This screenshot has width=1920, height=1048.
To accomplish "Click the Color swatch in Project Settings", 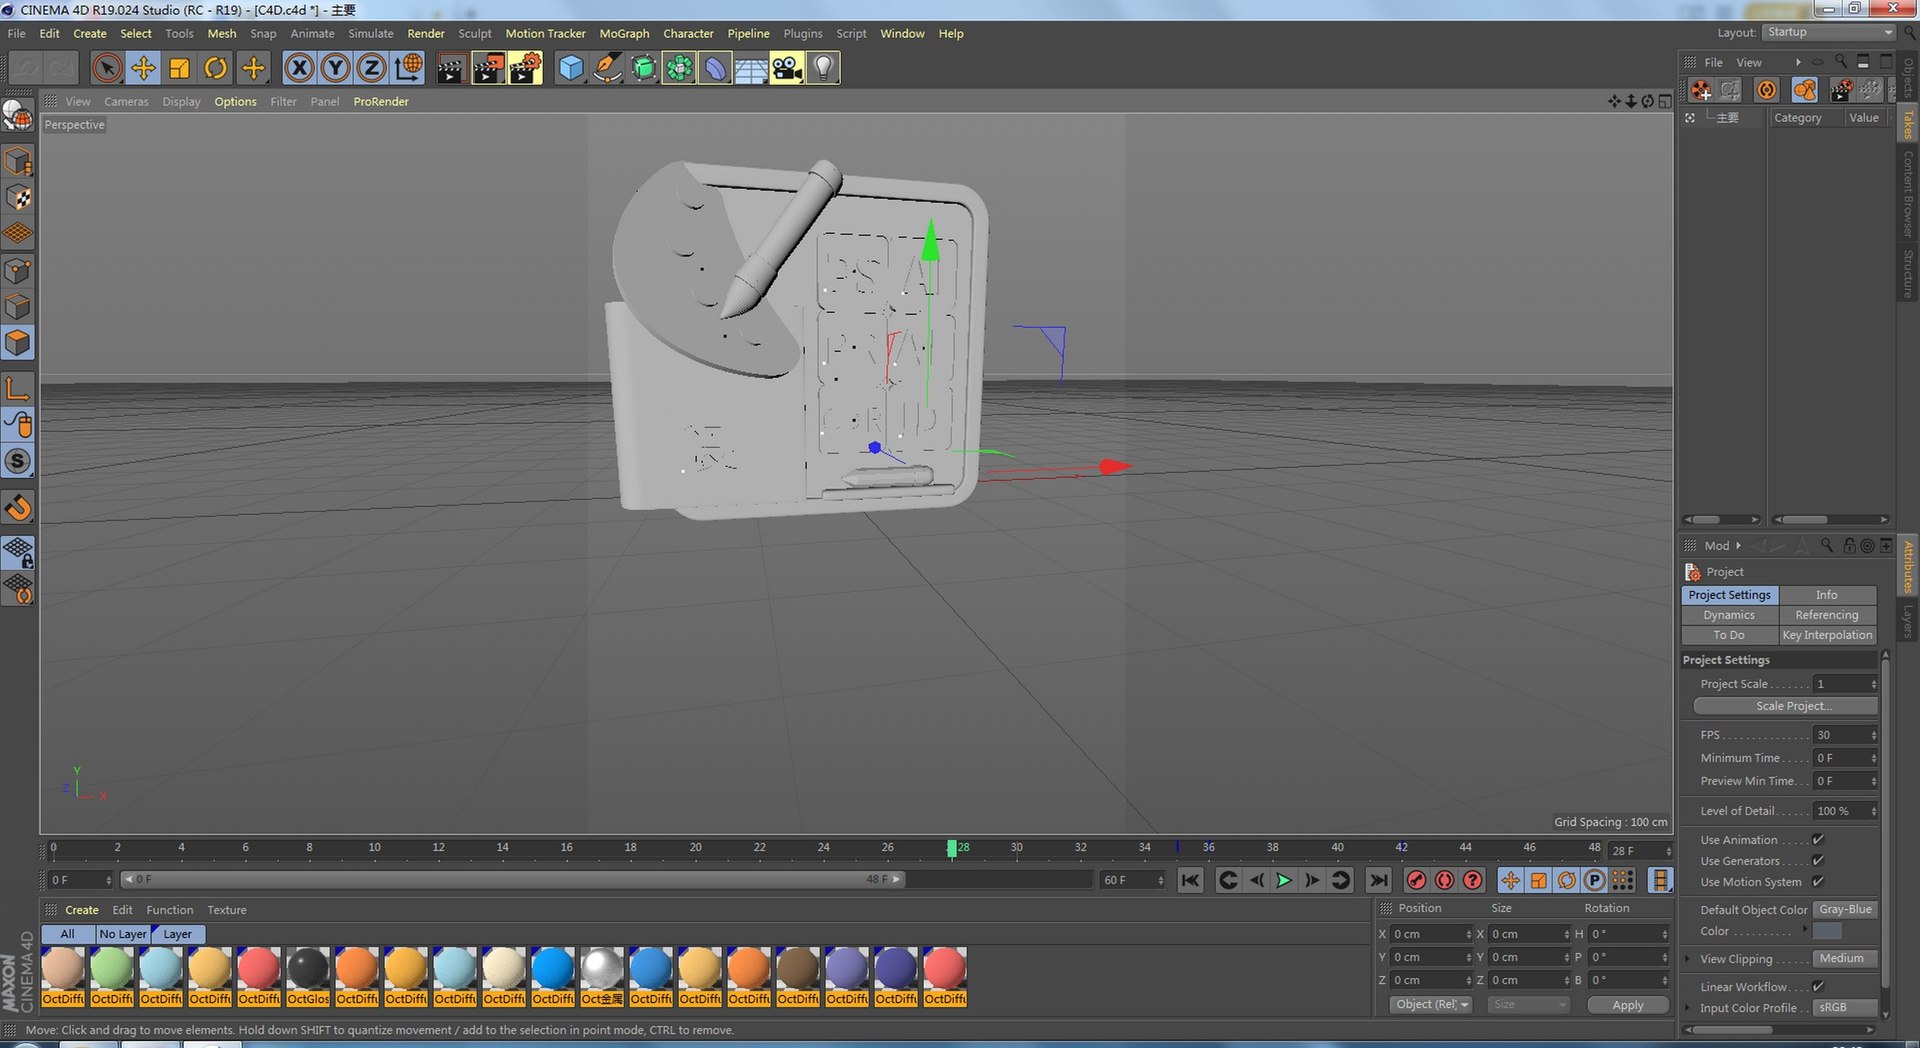I will 1827,931.
